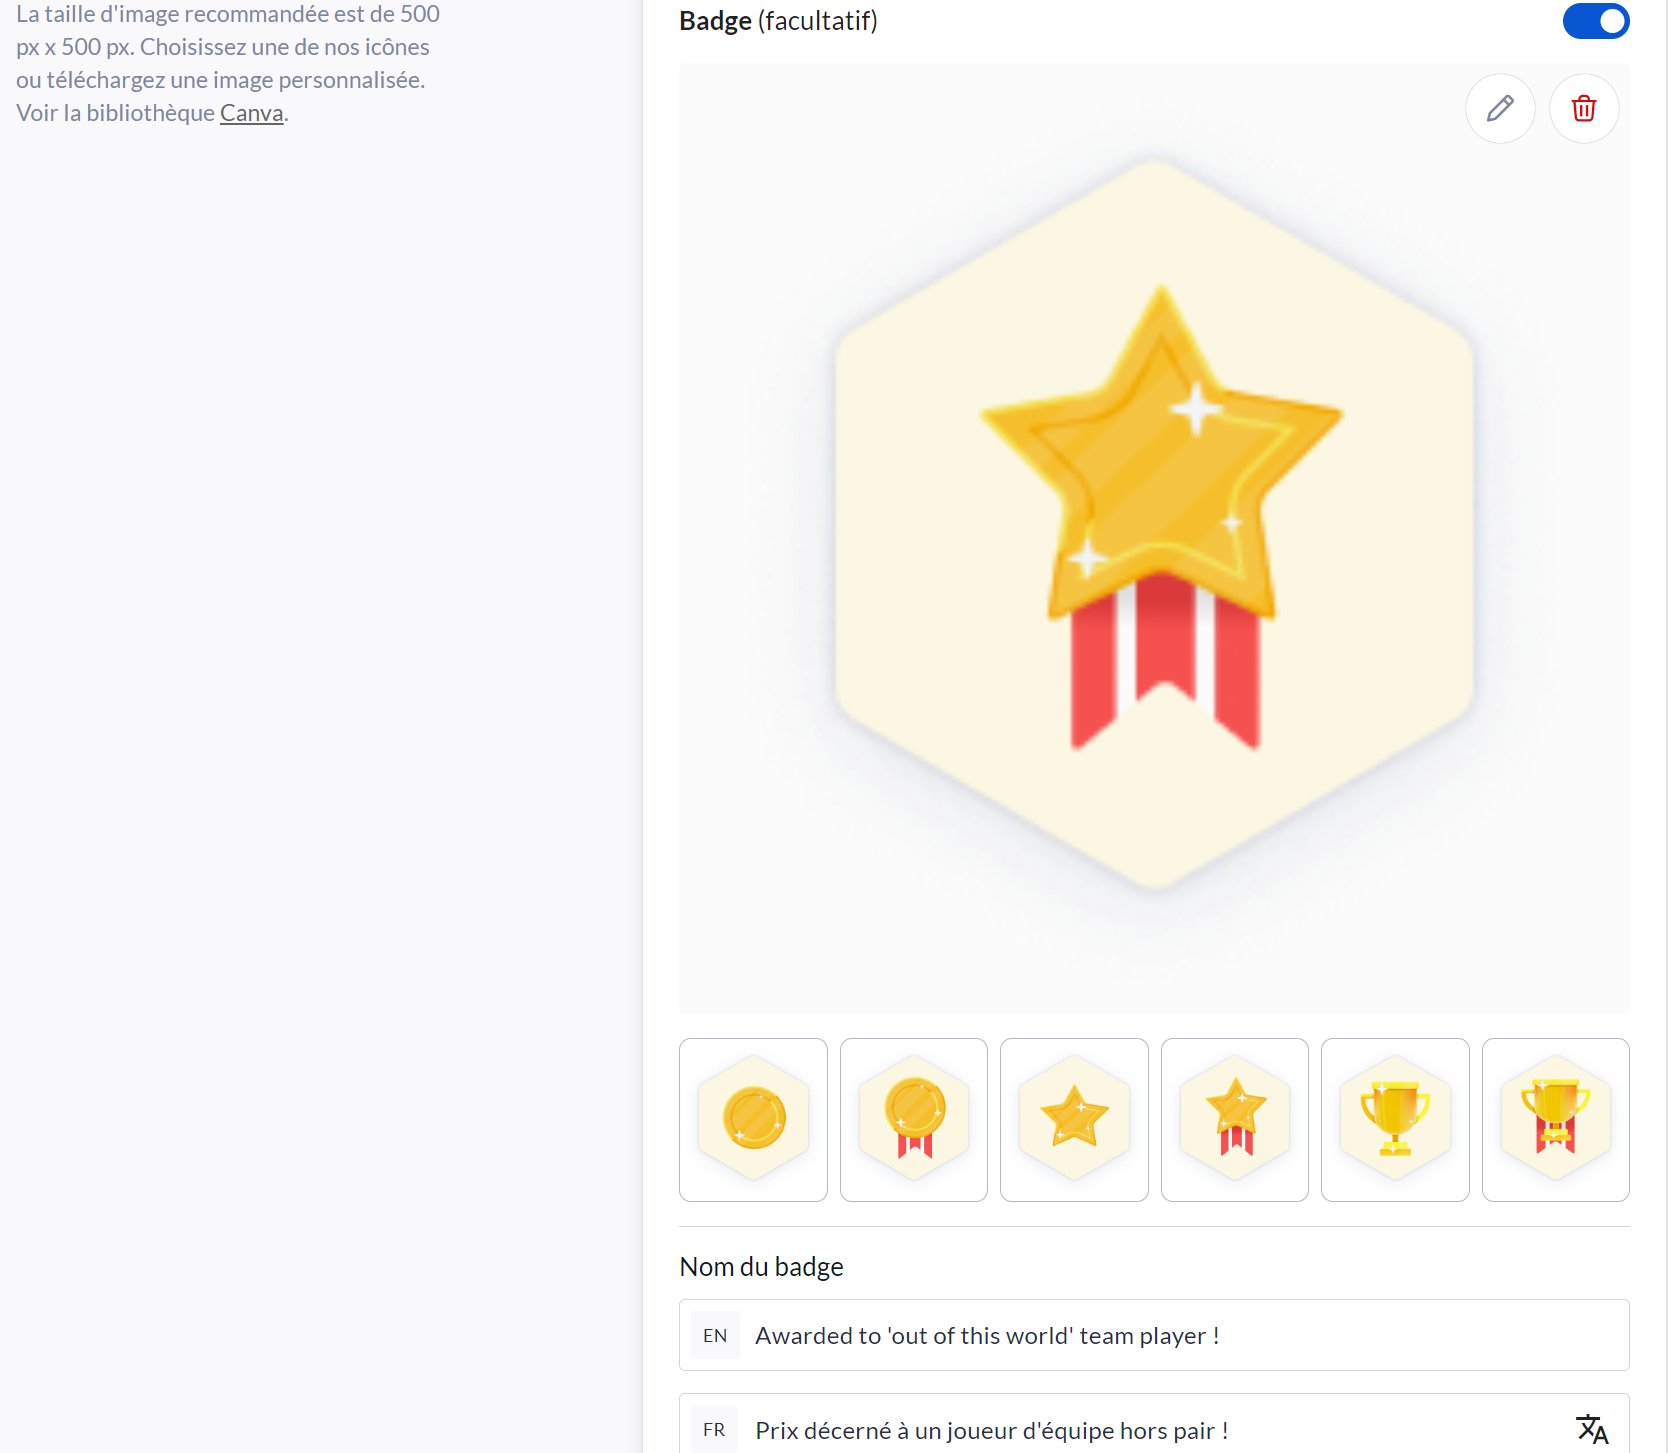This screenshot has width=1668, height=1453.
Task: Pick the plain gold star badge
Action: click(x=1074, y=1119)
